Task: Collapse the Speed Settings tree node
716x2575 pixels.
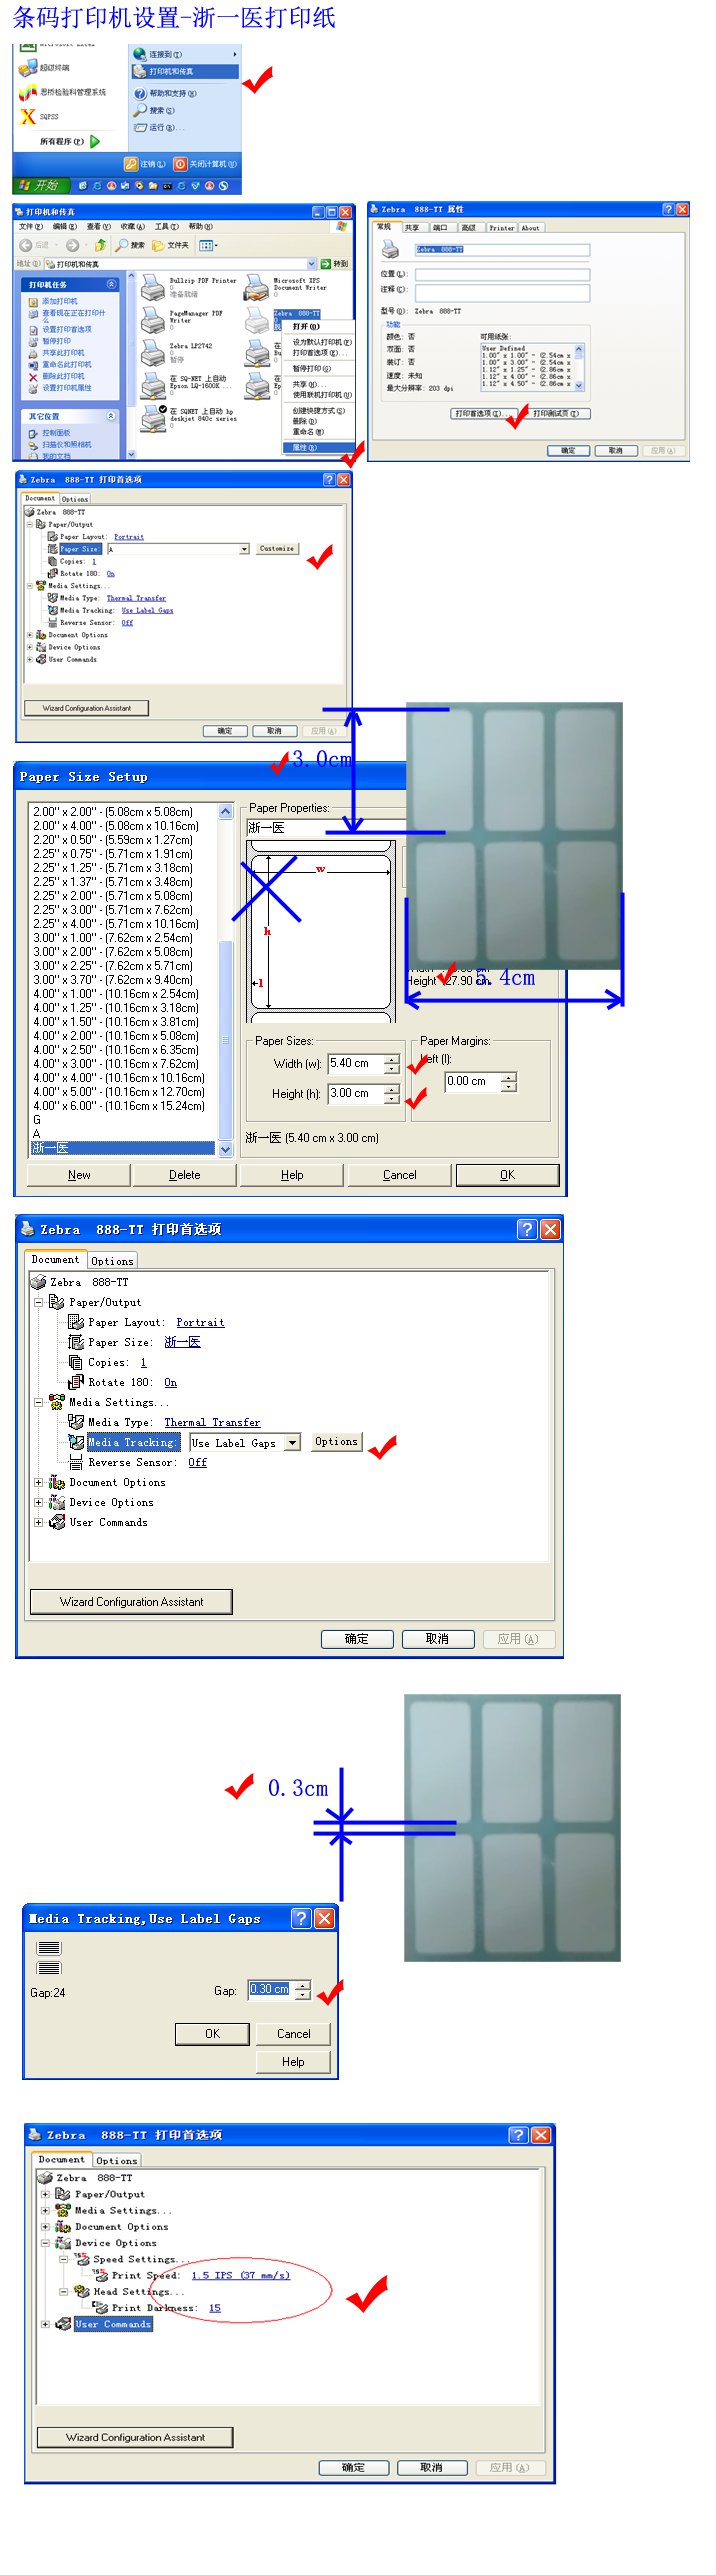Action: (x=64, y=2259)
